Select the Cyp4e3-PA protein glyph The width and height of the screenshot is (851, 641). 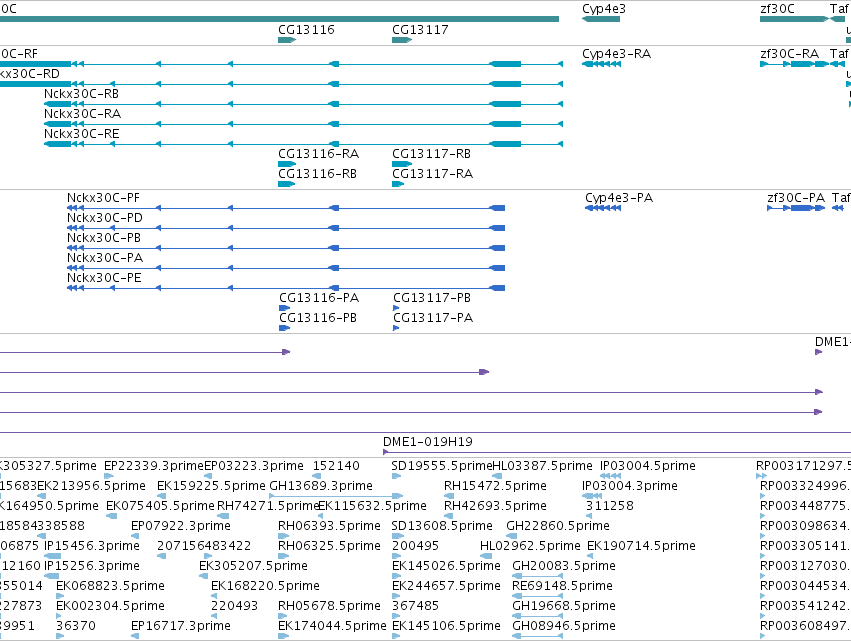pyautogui.click(x=603, y=208)
